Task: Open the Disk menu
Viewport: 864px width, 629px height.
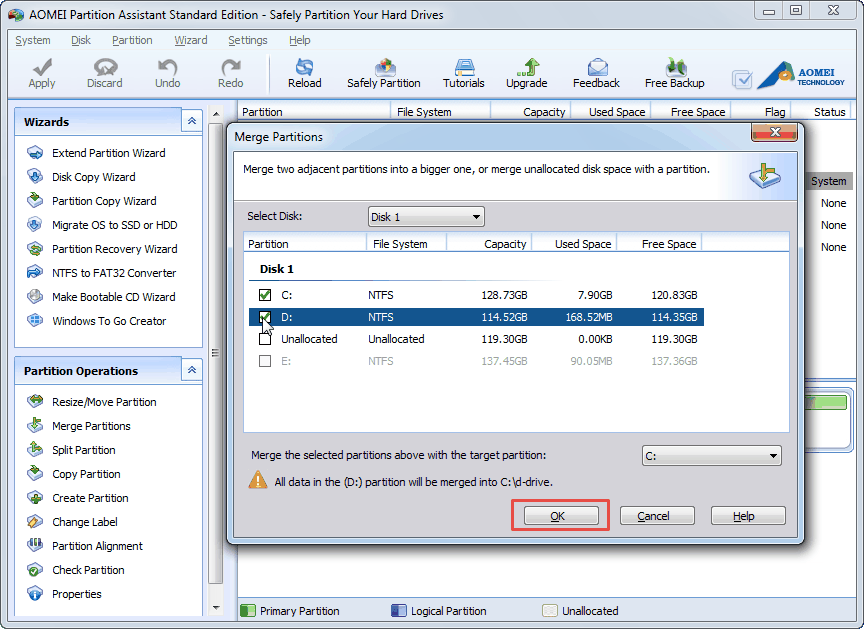Action: (x=81, y=40)
